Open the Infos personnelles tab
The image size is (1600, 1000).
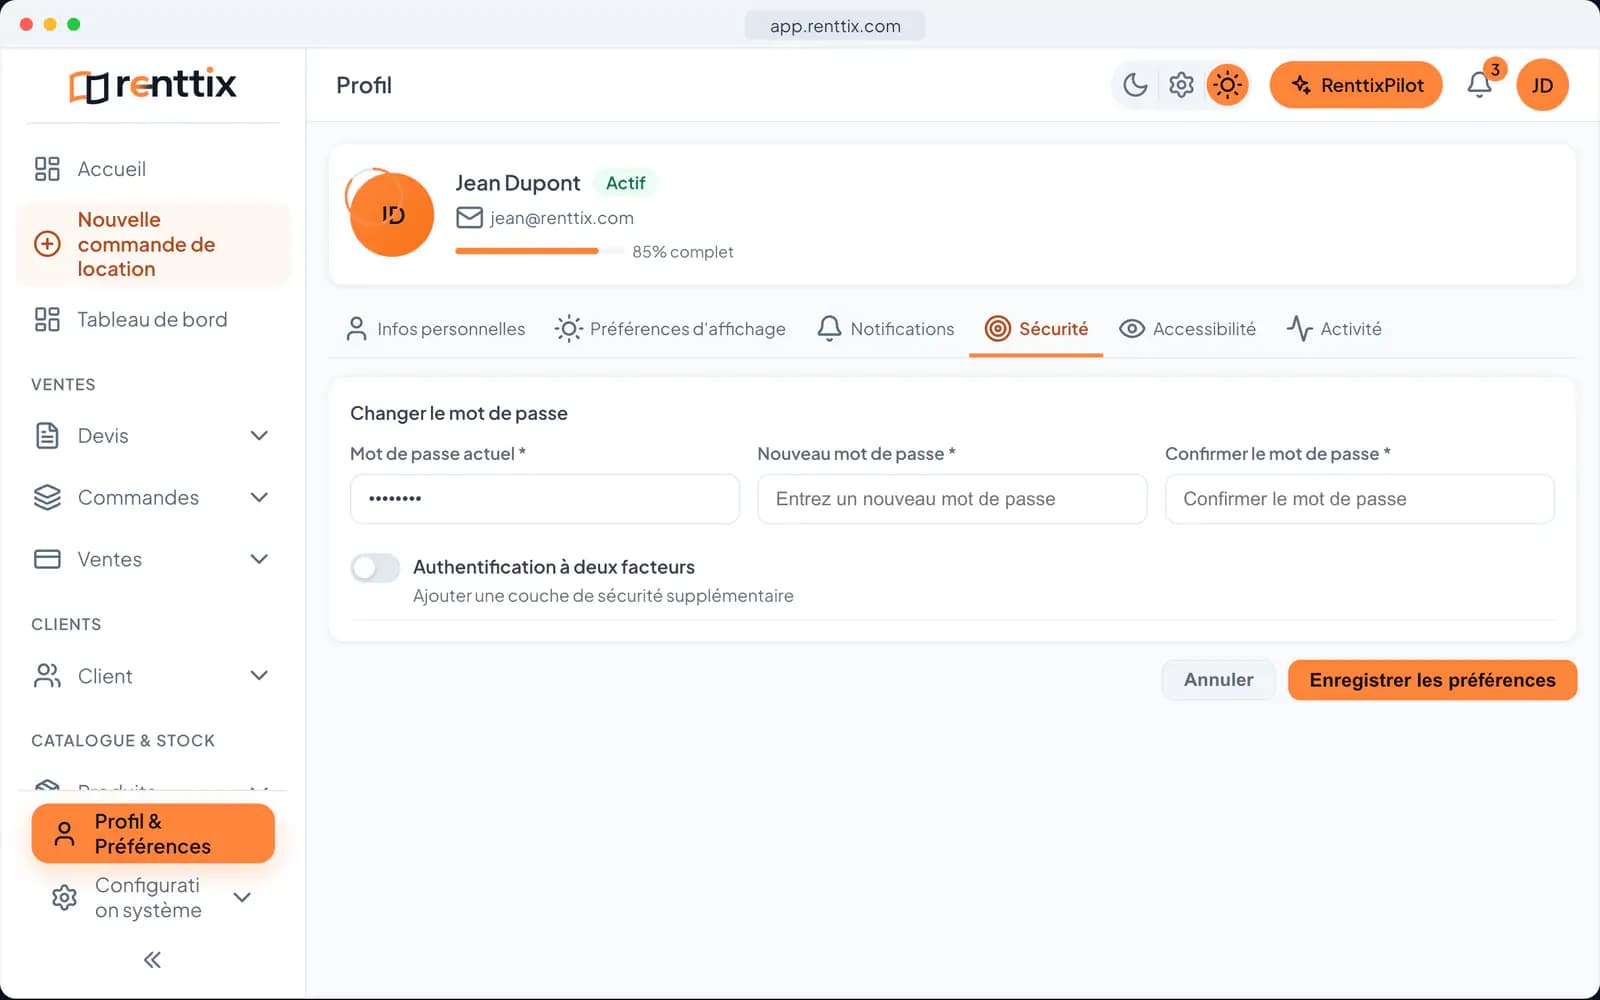coord(435,329)
